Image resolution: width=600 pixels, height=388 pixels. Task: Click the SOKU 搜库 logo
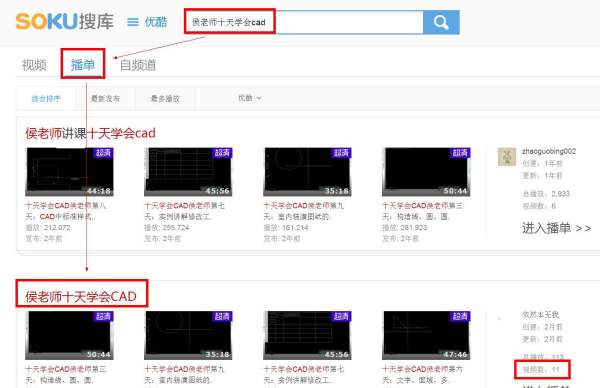point(65,21)
